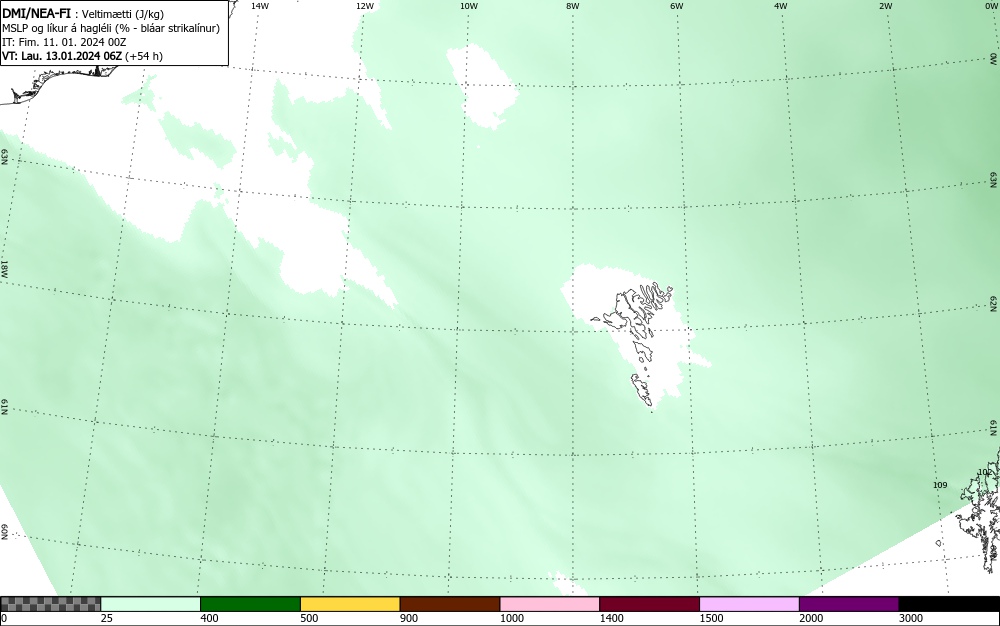Click the light pink 1000–1400 legend swatch

(x=550, y=604)
